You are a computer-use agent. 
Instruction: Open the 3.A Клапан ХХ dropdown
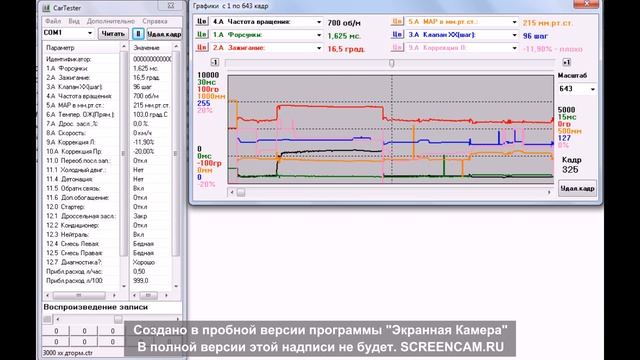514,35
